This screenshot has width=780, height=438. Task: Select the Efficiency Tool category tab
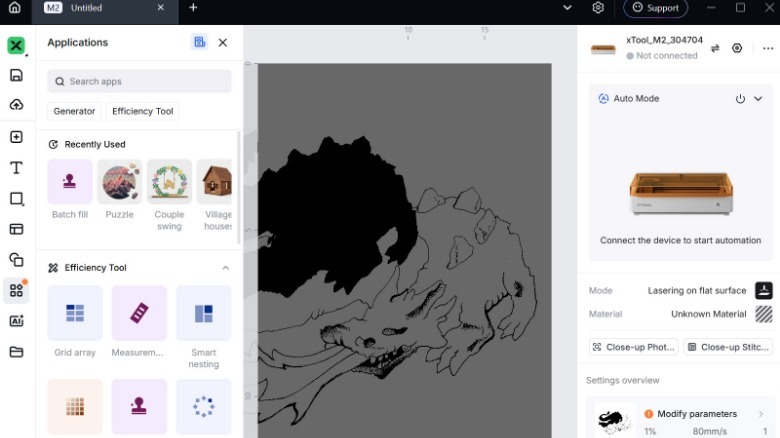tap(143, 111)
